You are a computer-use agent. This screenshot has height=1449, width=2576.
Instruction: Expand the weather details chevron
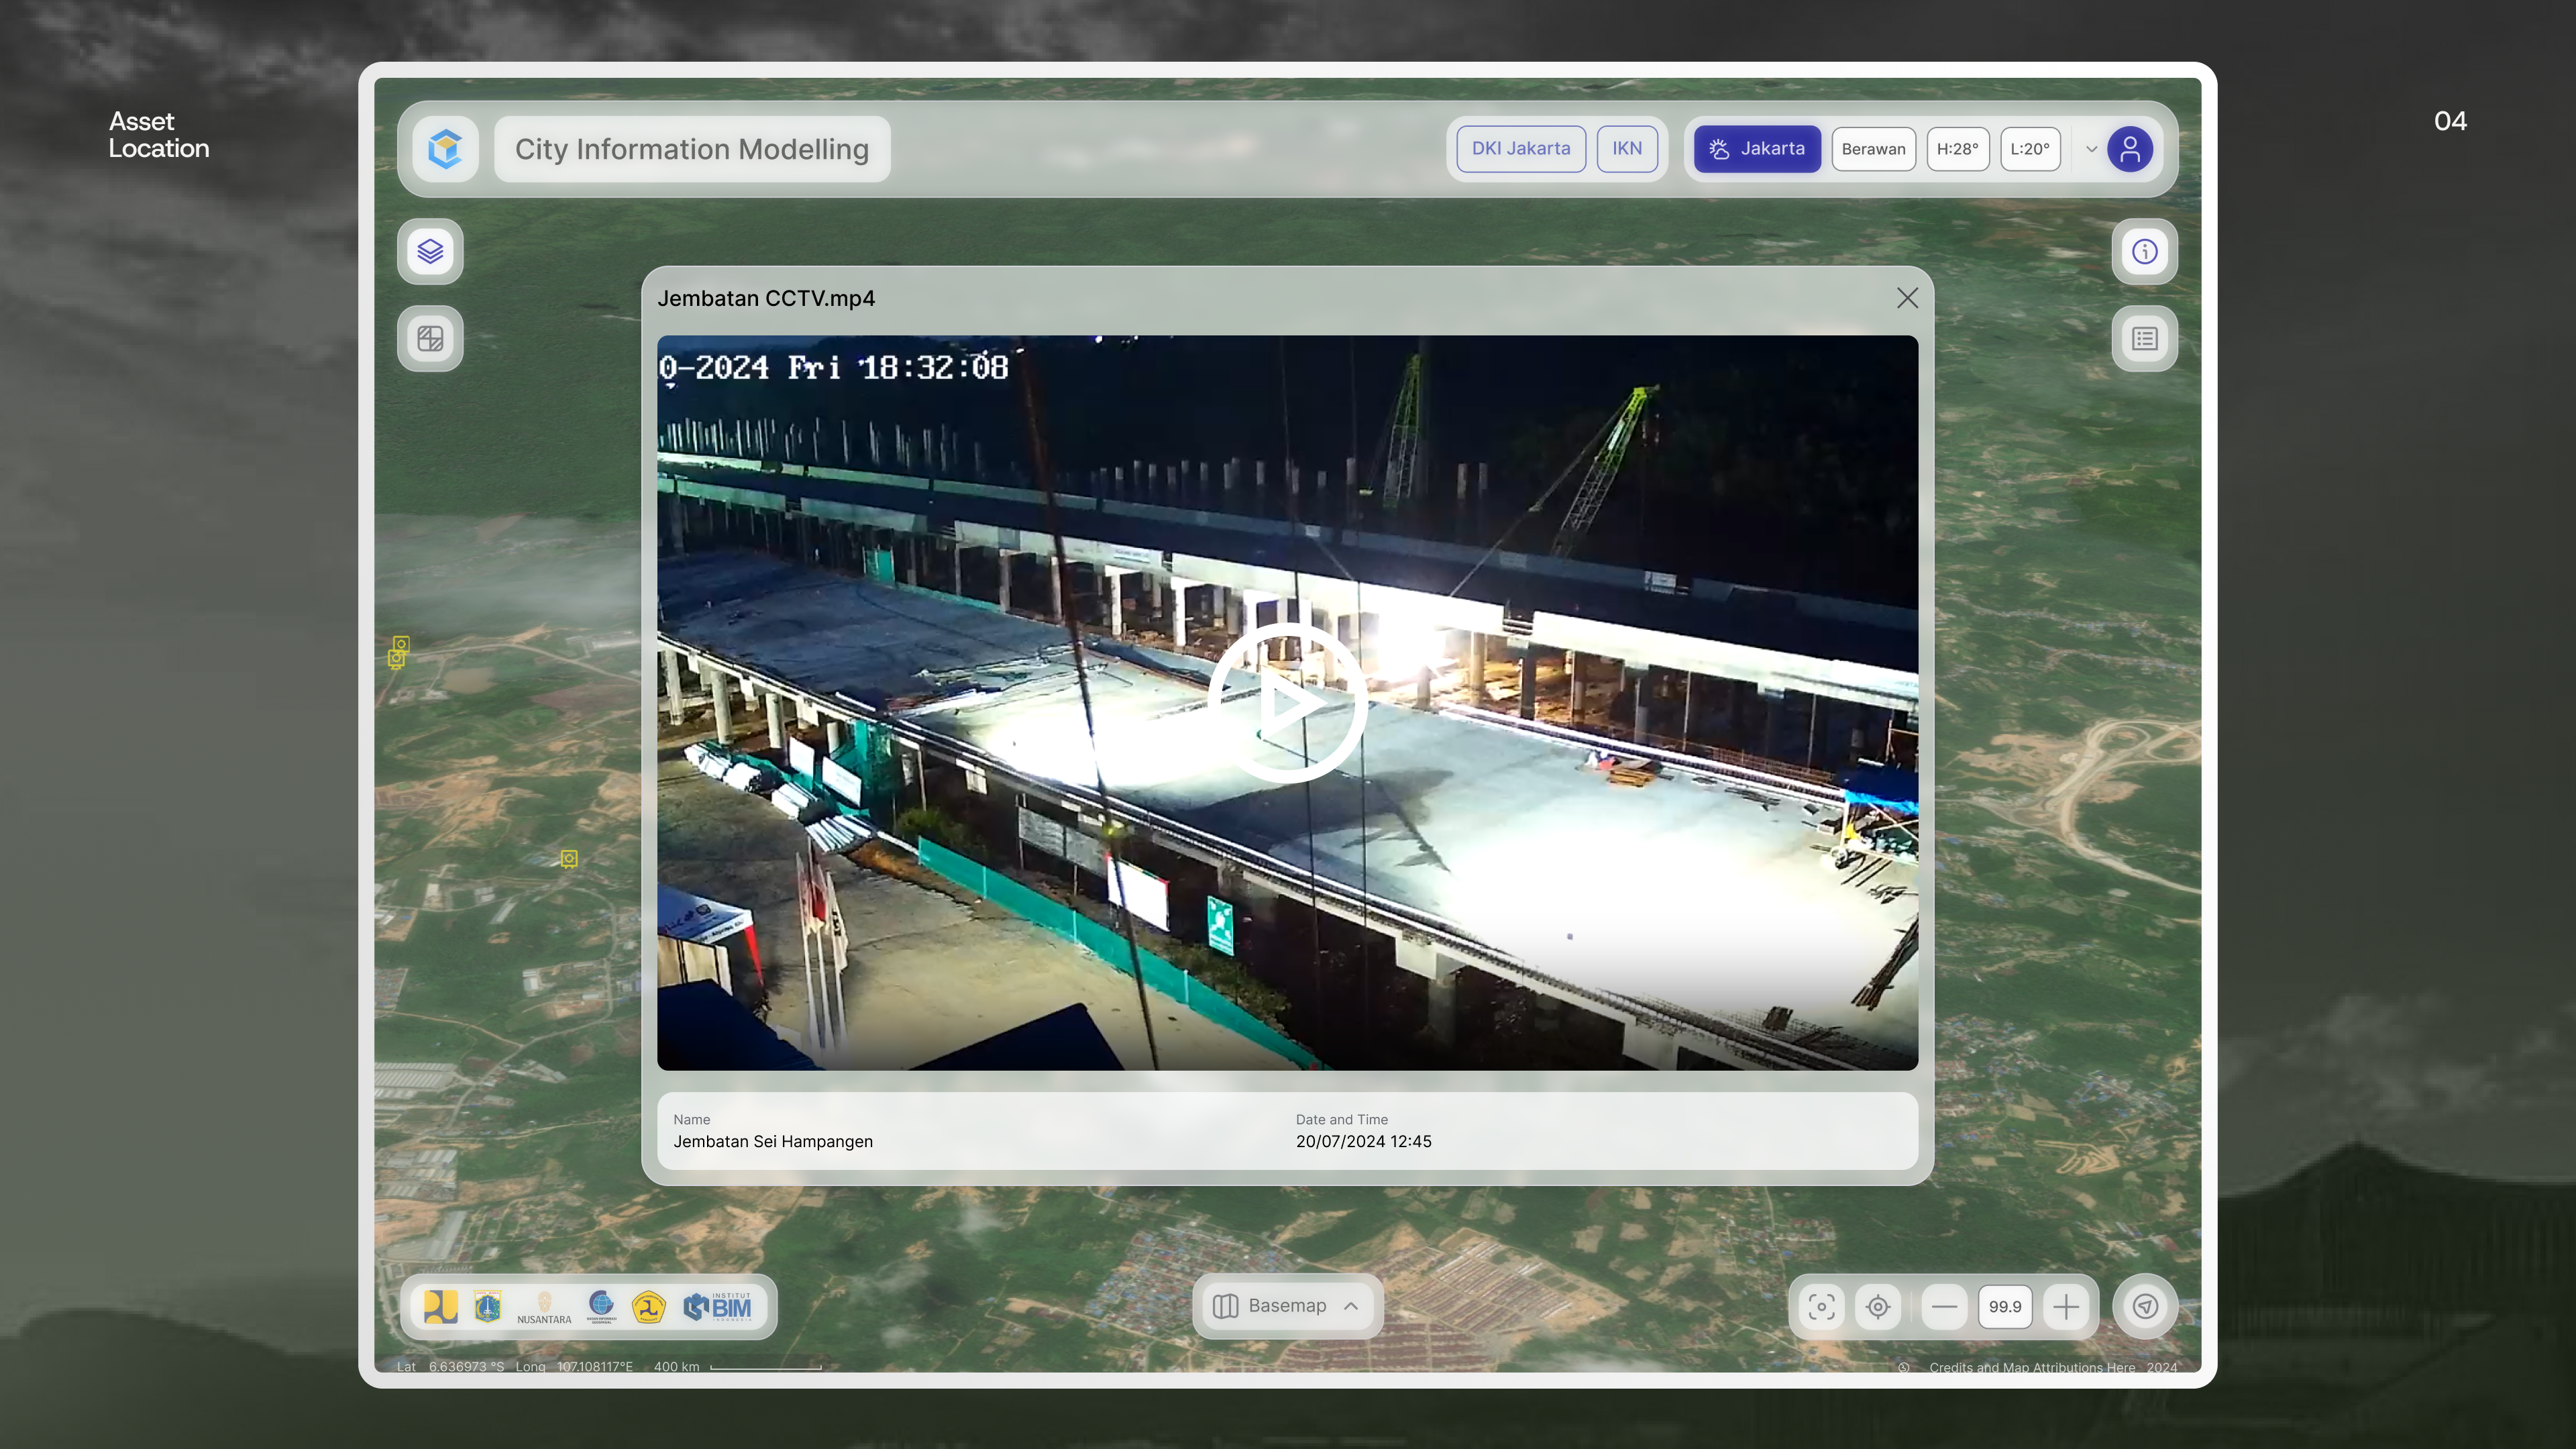click(x=2090, y=149)
